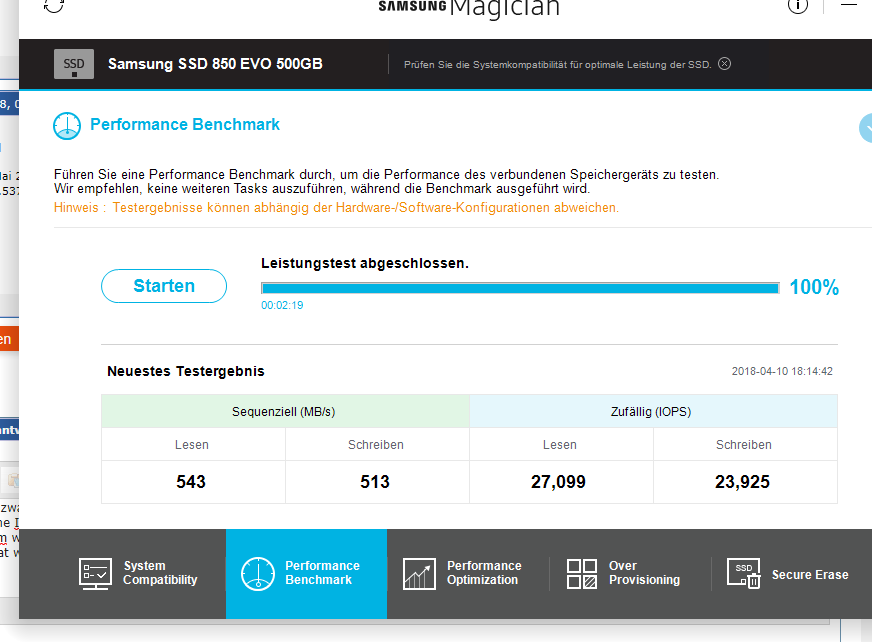The image size is (872, 642).
Task: Open Over Provisioning tab
Action: click(630, 574)
